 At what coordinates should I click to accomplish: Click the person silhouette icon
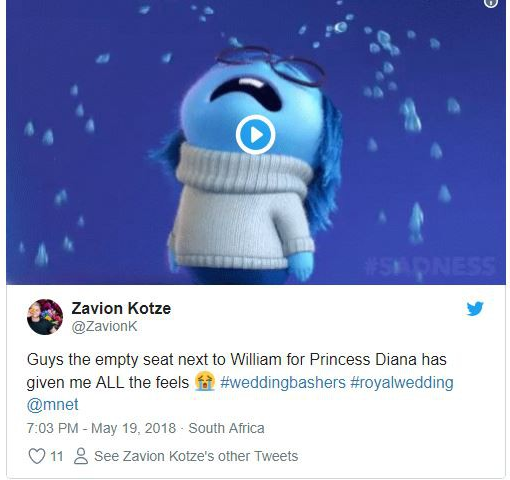pyautogui.click(x=81, y=456)
